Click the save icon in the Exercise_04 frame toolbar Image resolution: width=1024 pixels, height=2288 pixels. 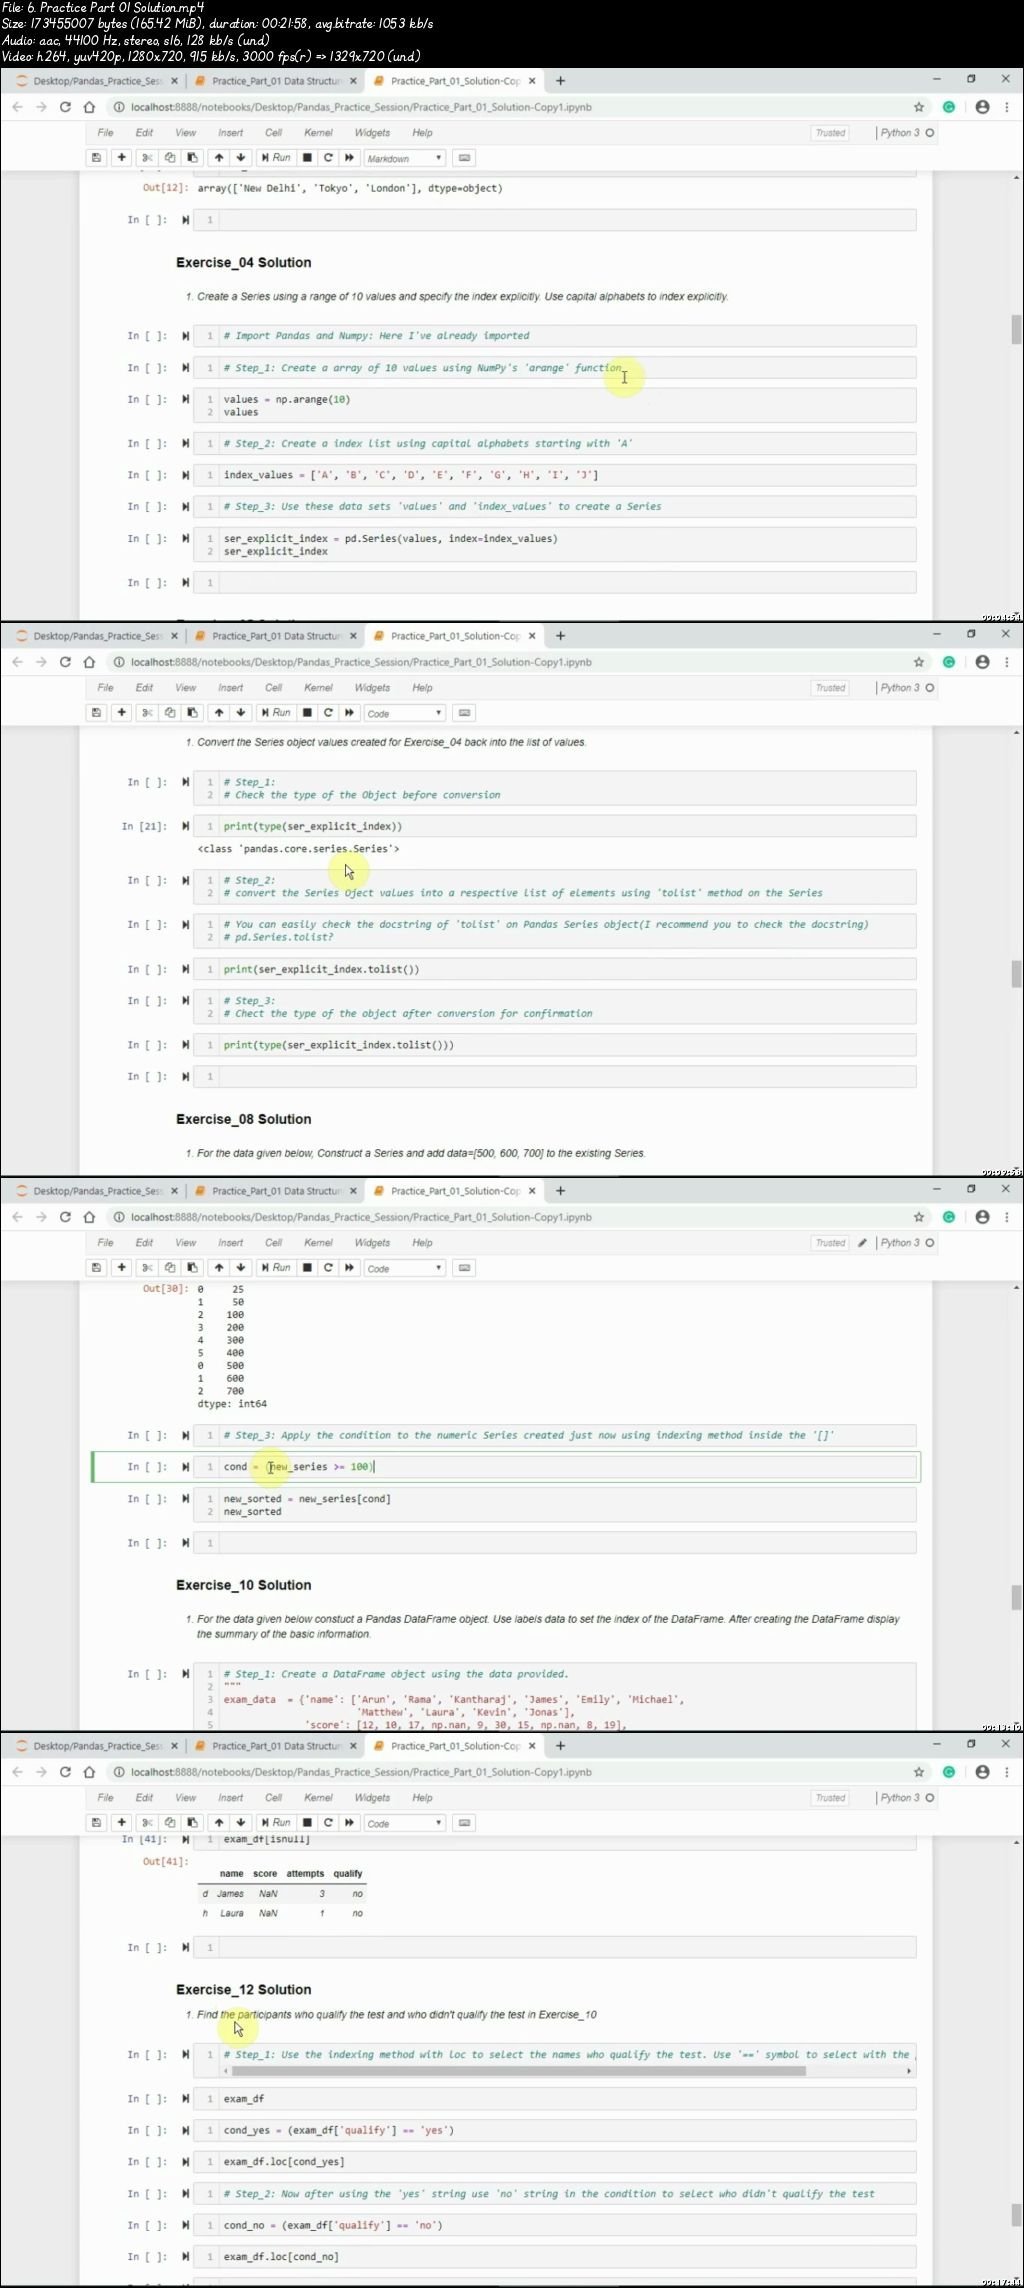[96, 158]
